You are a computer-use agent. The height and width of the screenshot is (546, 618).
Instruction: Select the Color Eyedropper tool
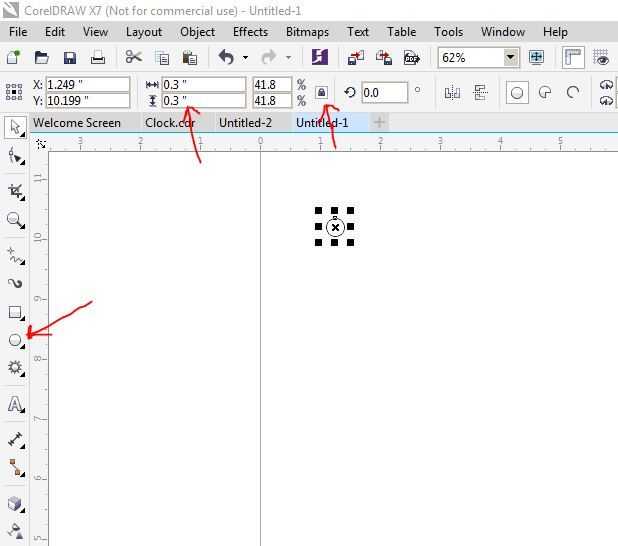(15, 531)
